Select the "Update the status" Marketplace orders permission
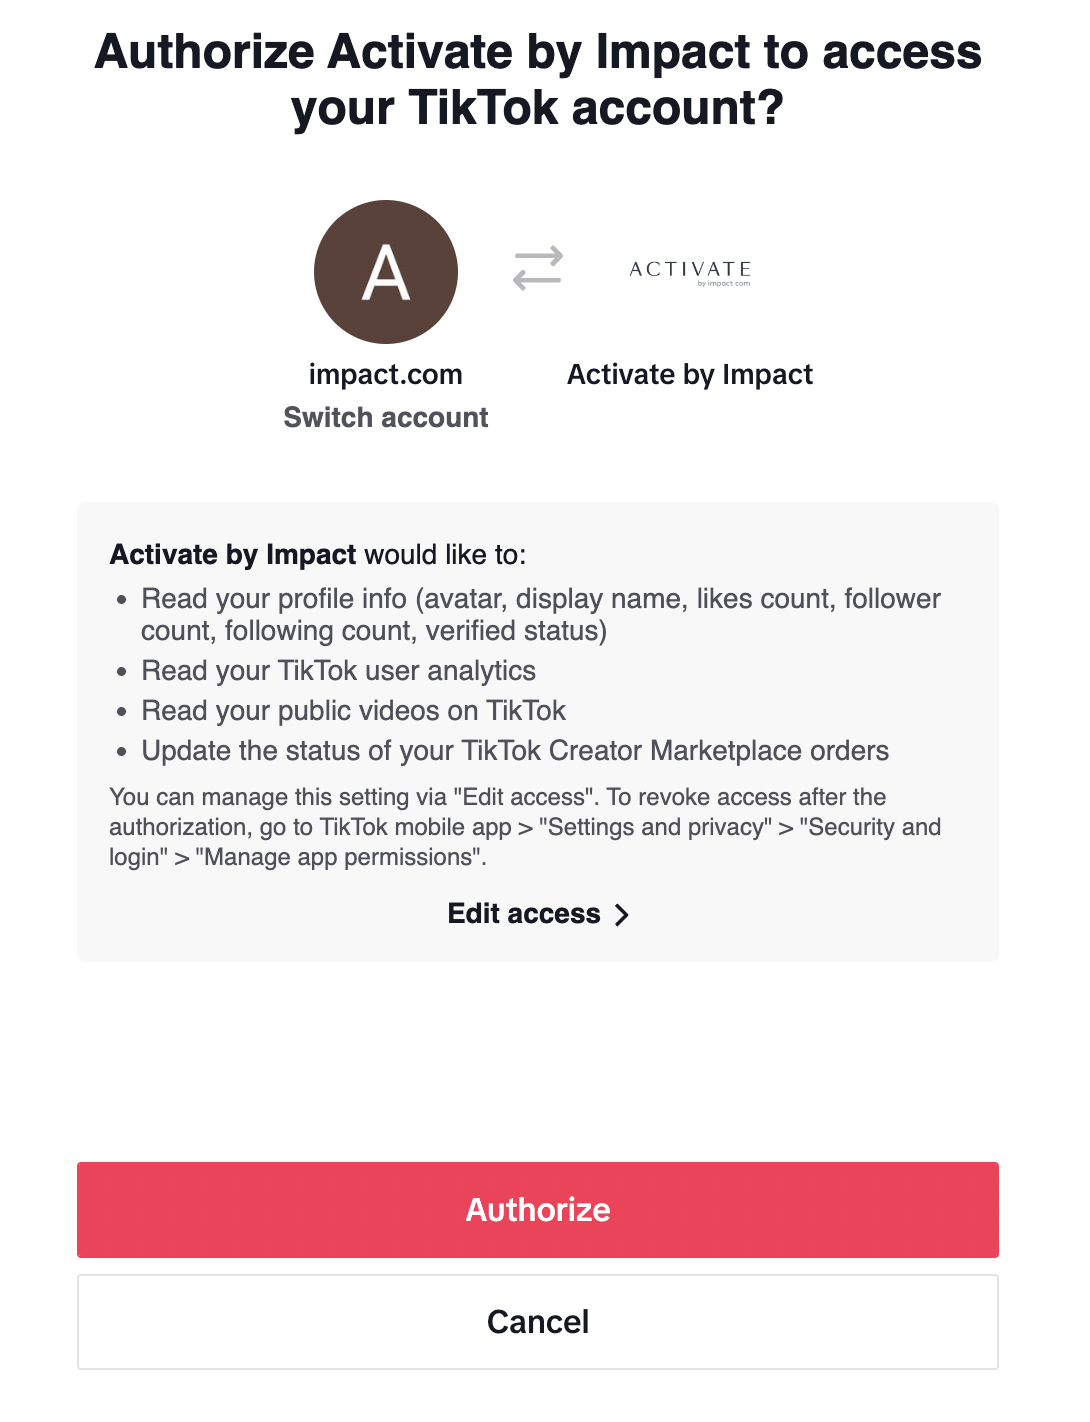Image resolution: width=1090 pixels, height=1422 pixels. click(515, 751)
